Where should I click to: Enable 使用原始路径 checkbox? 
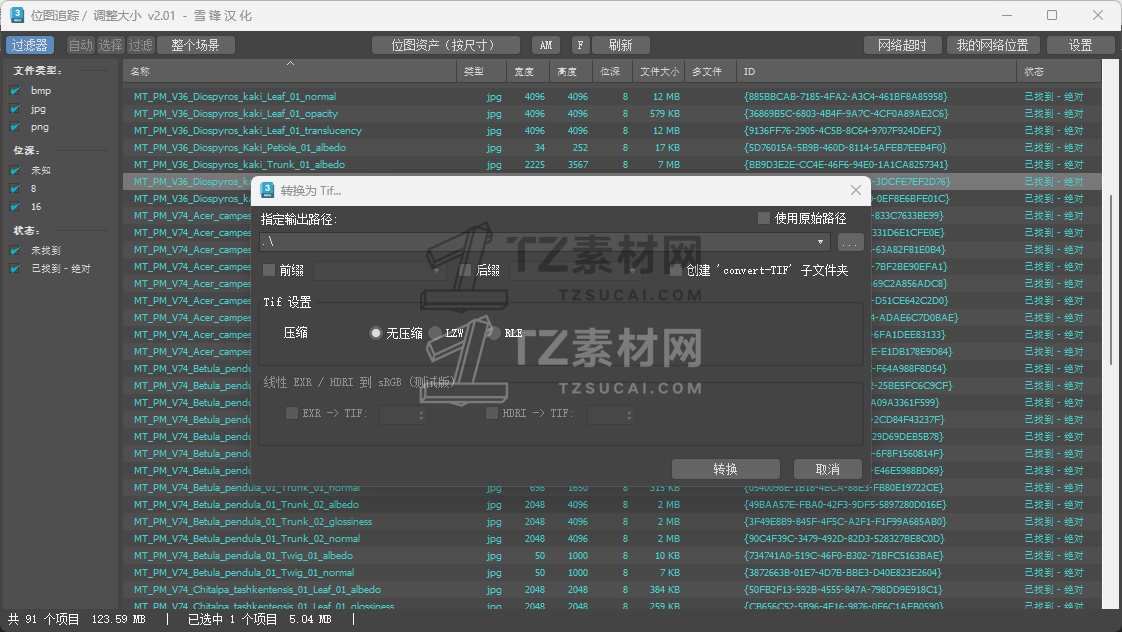[762, 218]
